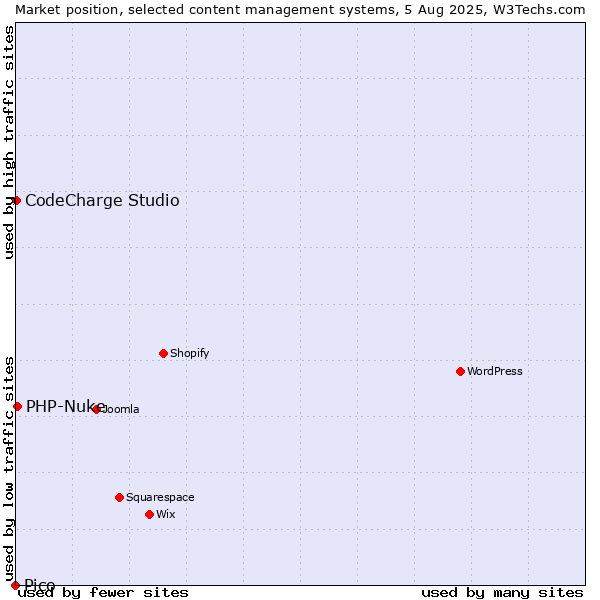Click the 'Shopify' label text

pos(189,353)
